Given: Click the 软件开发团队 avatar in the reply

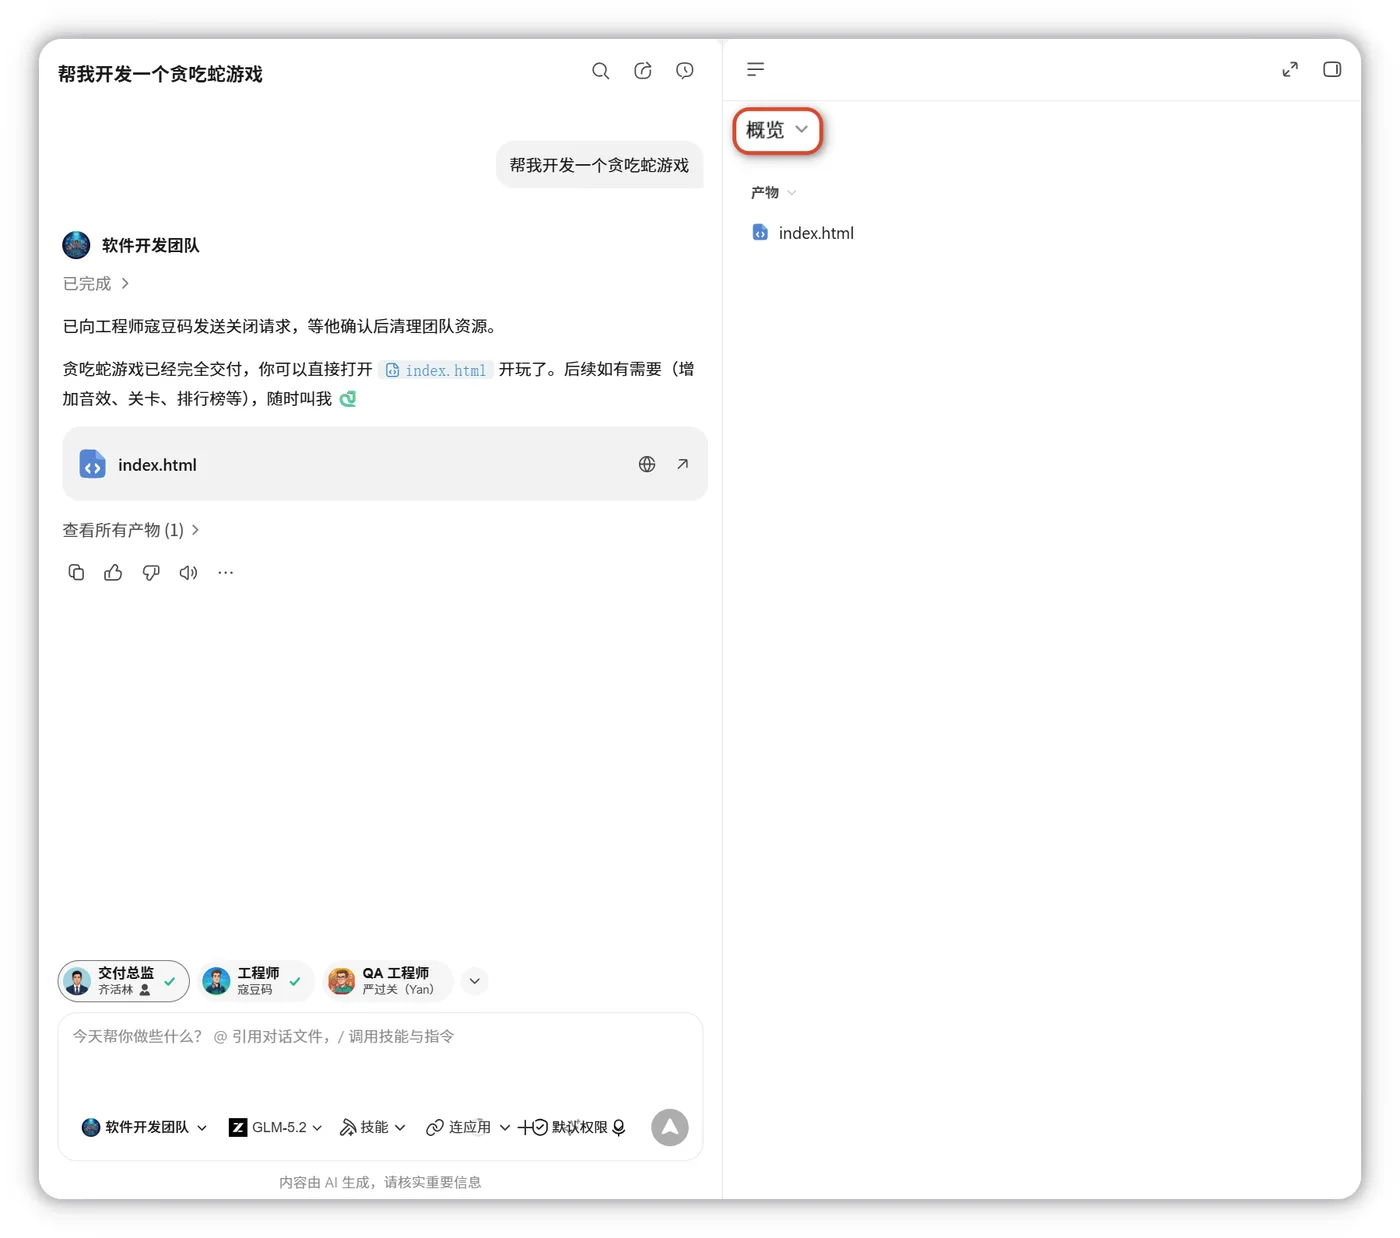Looking at the screenshot, I should click(76, 245).
